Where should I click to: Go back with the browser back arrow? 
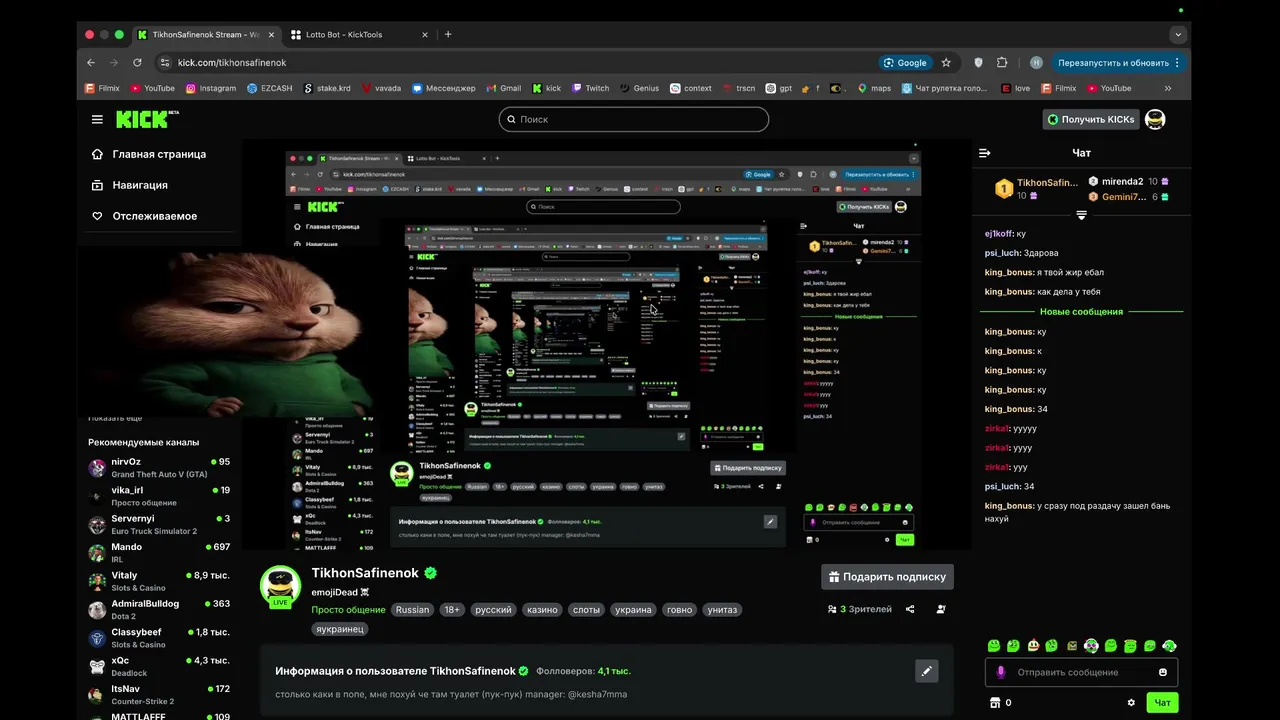pyautogui.click(x=91, y=62)
